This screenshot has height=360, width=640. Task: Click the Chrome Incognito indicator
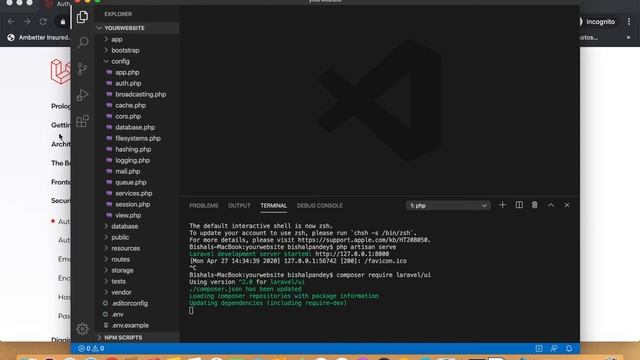(597, 22)
